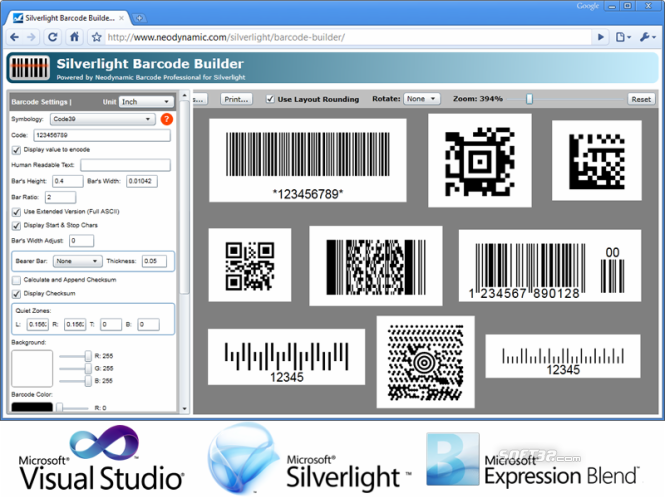
Task: Click the Microsoft Expression Blend logo
Action: click(534, 460)
